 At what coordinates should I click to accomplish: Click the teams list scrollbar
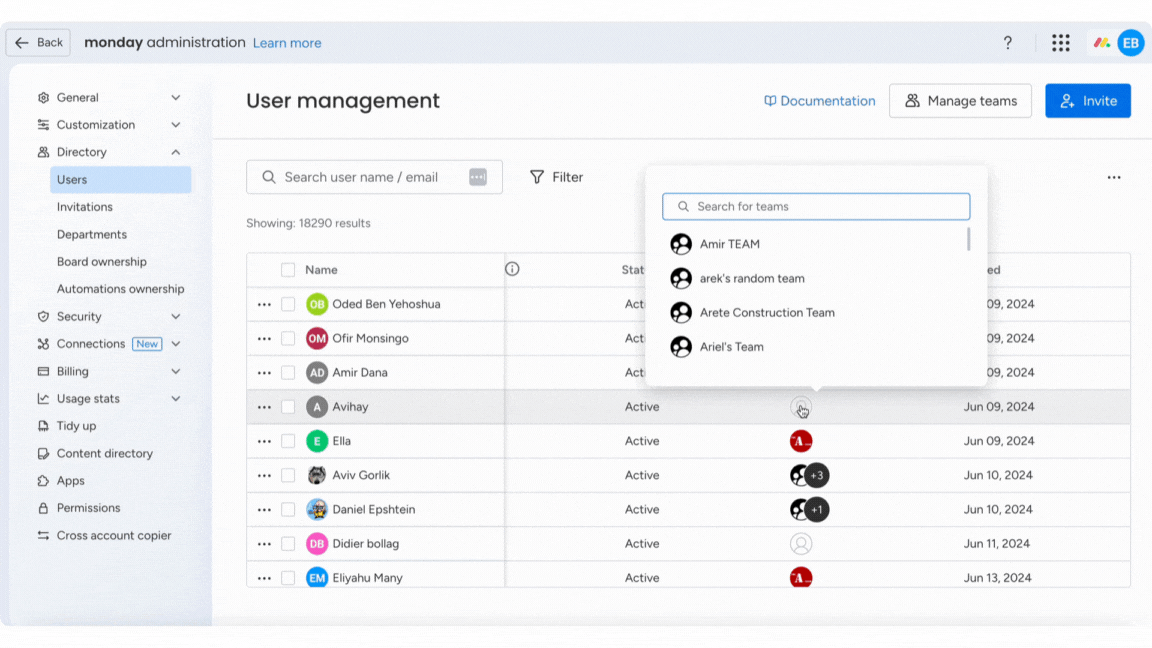[968, 239]
